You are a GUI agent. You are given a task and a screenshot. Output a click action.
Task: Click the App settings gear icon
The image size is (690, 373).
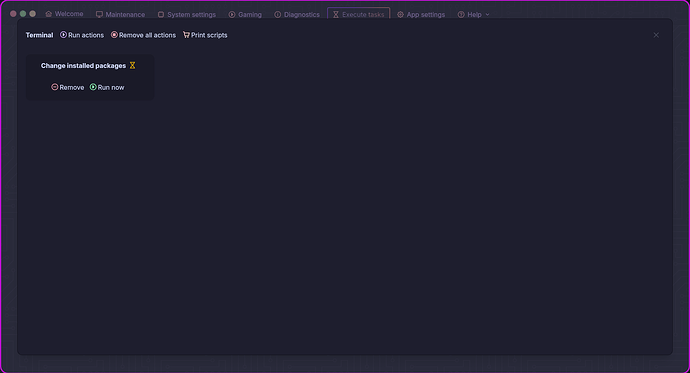coord(400,15)
